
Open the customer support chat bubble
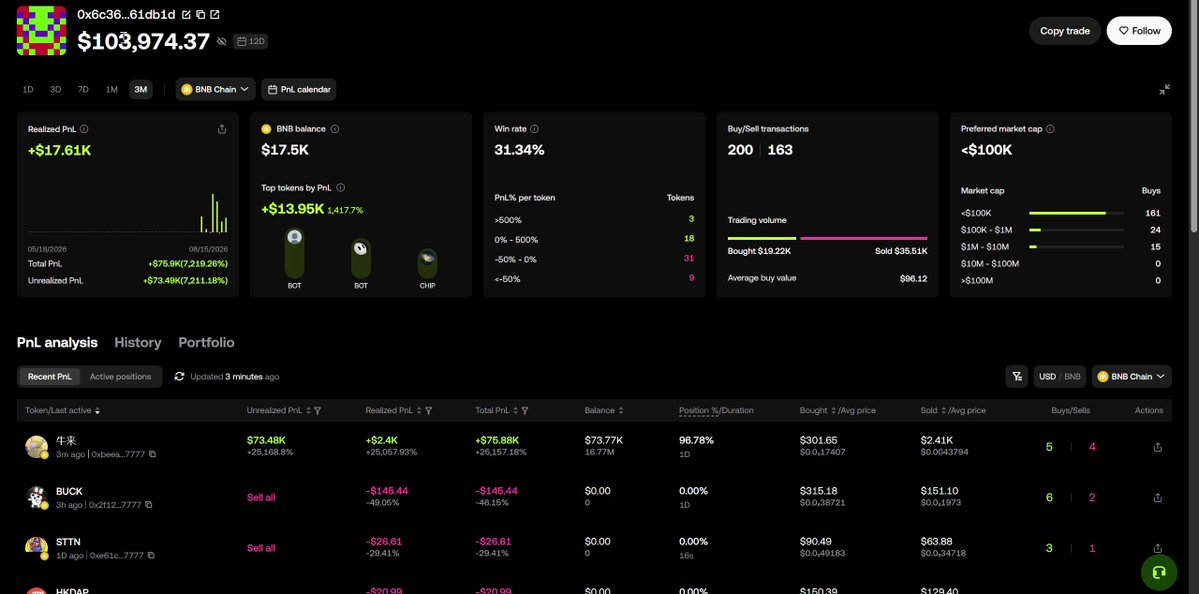[x=1158, y=572]
